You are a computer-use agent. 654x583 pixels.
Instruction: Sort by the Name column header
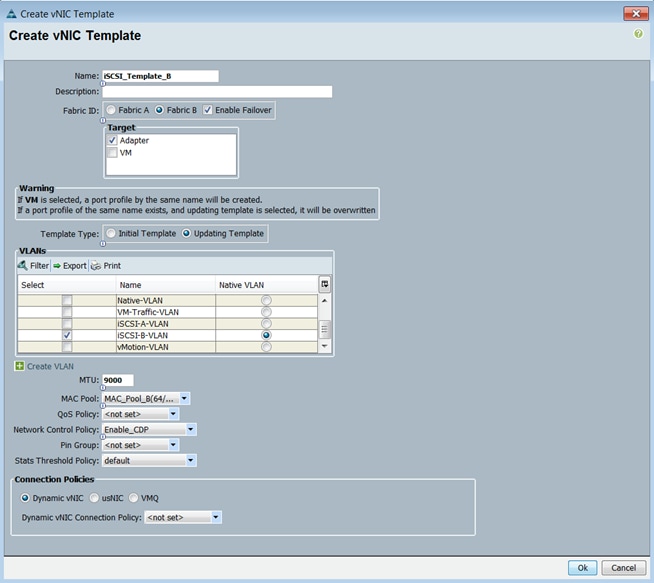(x=166, y=285)
